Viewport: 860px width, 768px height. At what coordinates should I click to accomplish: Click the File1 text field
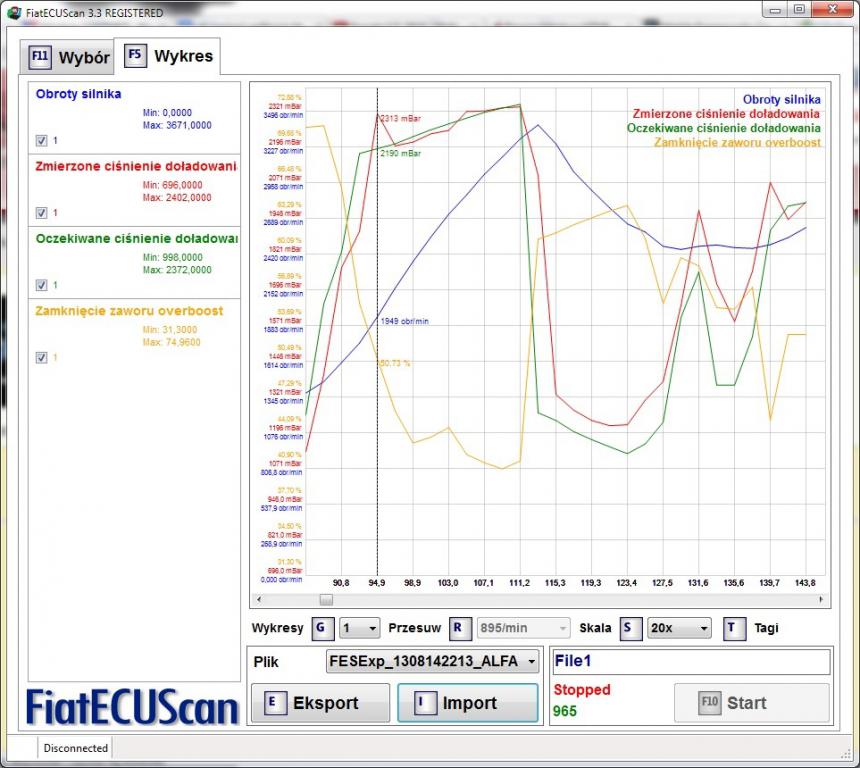pos(691,662)
